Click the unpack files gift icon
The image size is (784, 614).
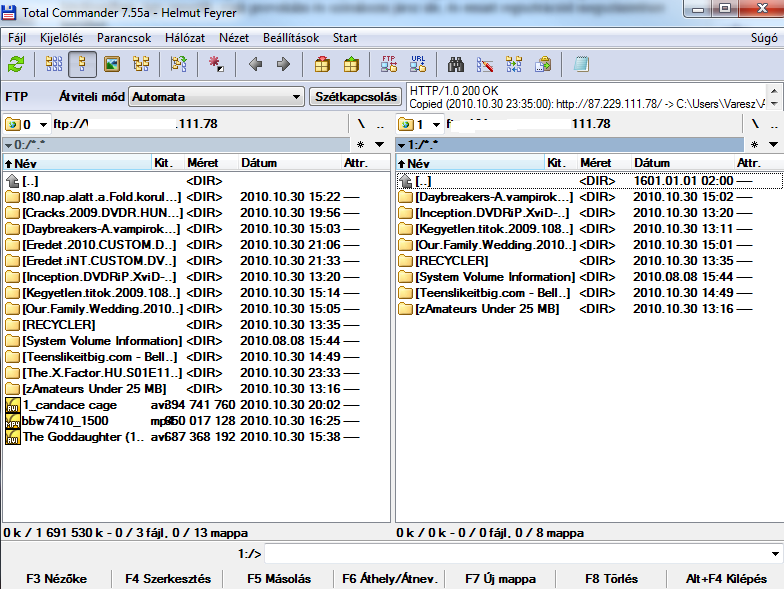(x=352, y=64)
